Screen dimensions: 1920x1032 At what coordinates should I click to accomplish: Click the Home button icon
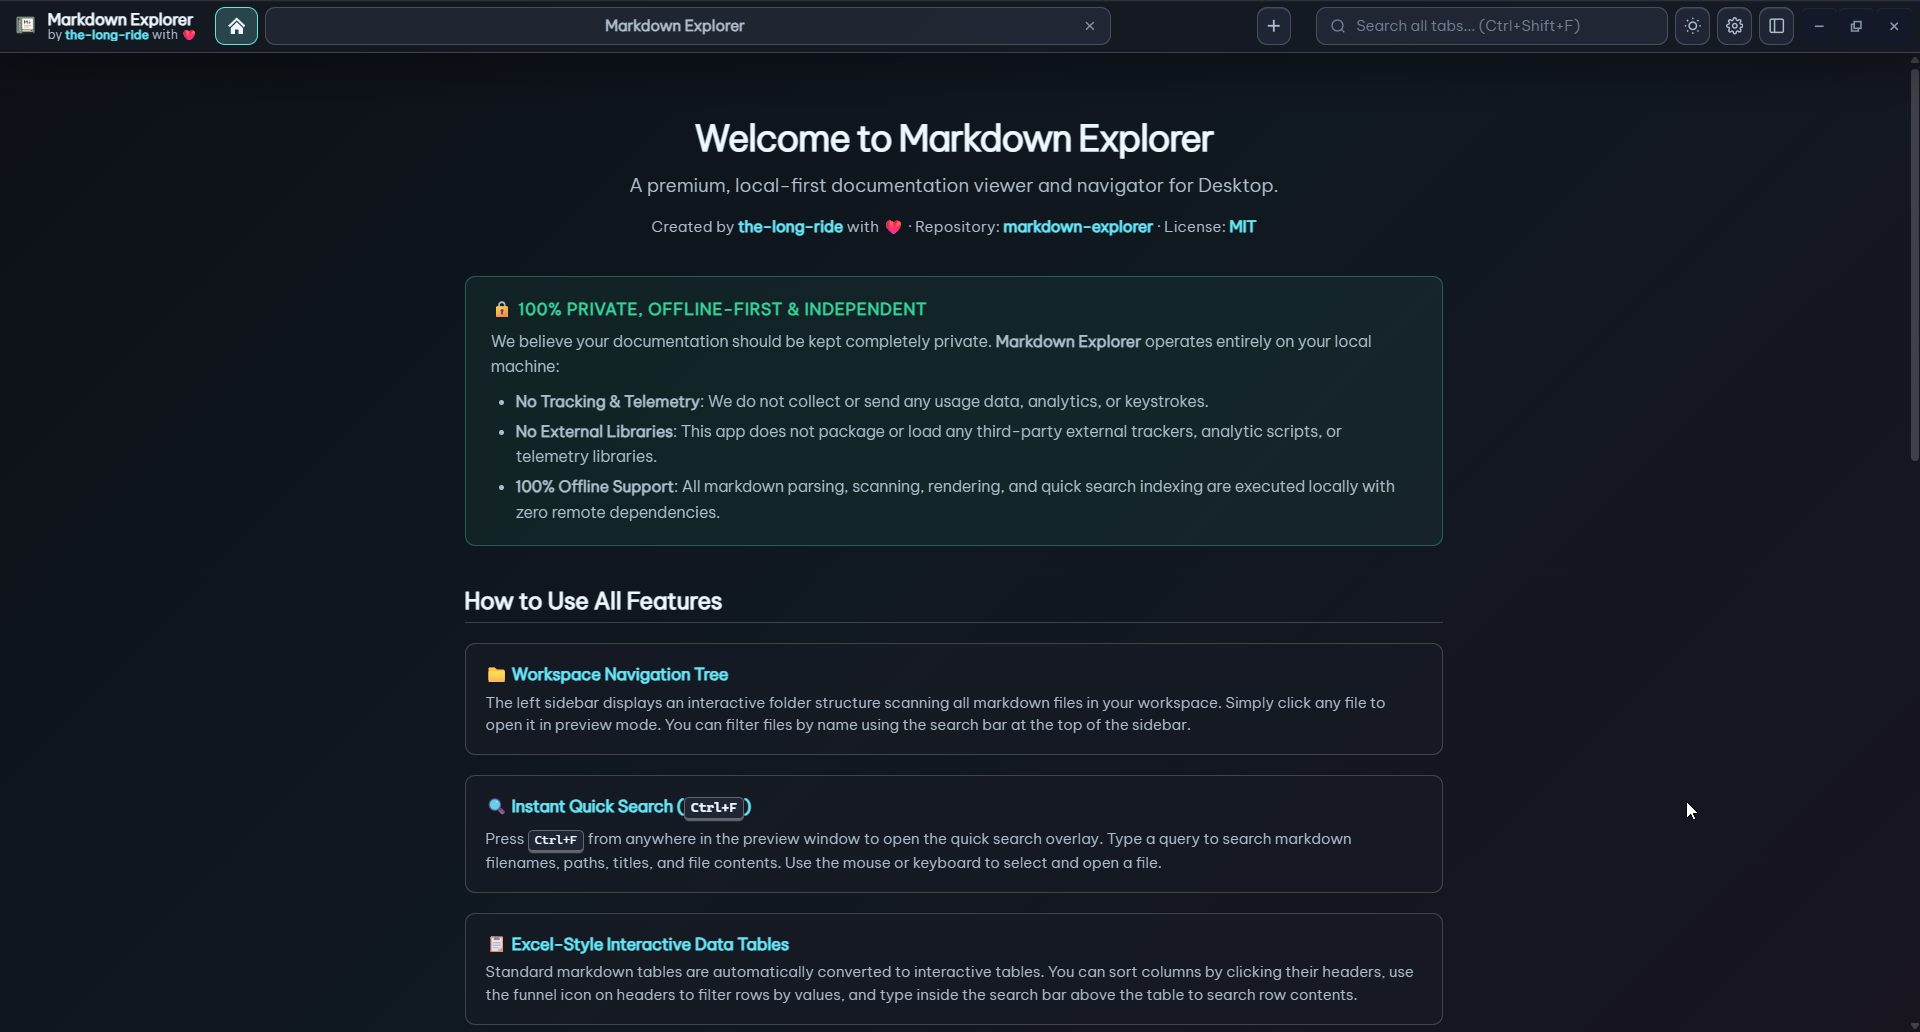pos(236,26)
